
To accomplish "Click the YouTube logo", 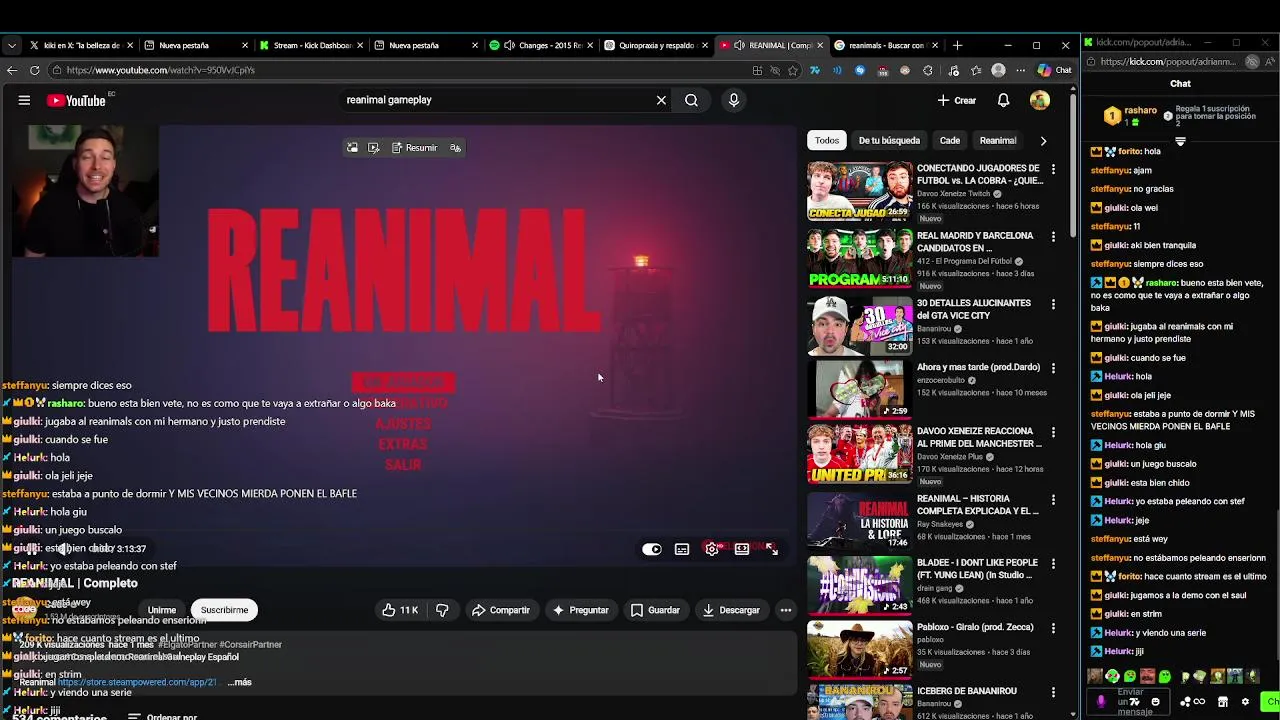I will 76,100.
